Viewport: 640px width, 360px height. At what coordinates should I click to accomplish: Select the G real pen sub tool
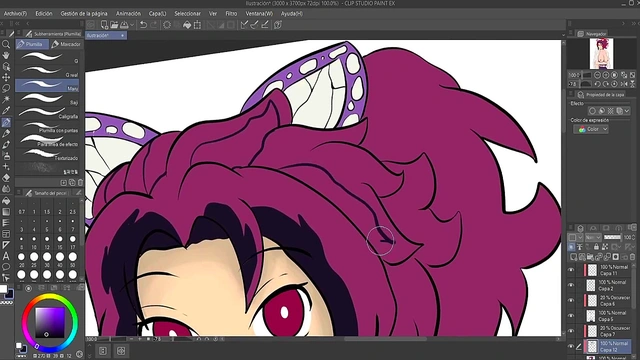pos(48,72)
